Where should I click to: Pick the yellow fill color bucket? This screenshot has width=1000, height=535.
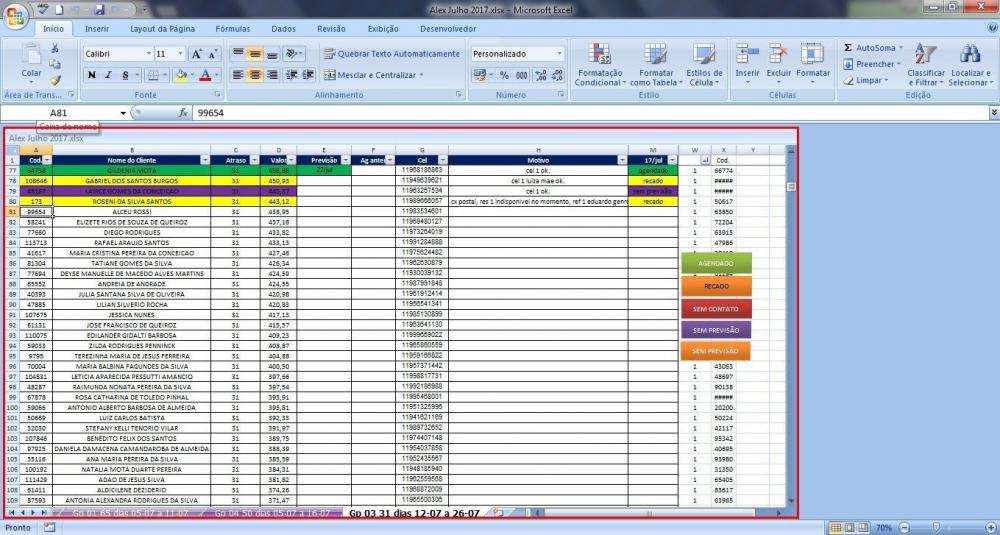181,75
